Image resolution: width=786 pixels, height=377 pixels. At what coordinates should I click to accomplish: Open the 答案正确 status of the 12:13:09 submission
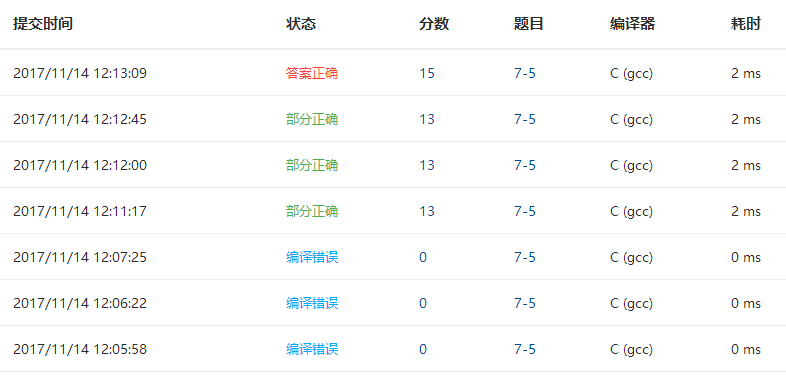click(x=312, y=74)
